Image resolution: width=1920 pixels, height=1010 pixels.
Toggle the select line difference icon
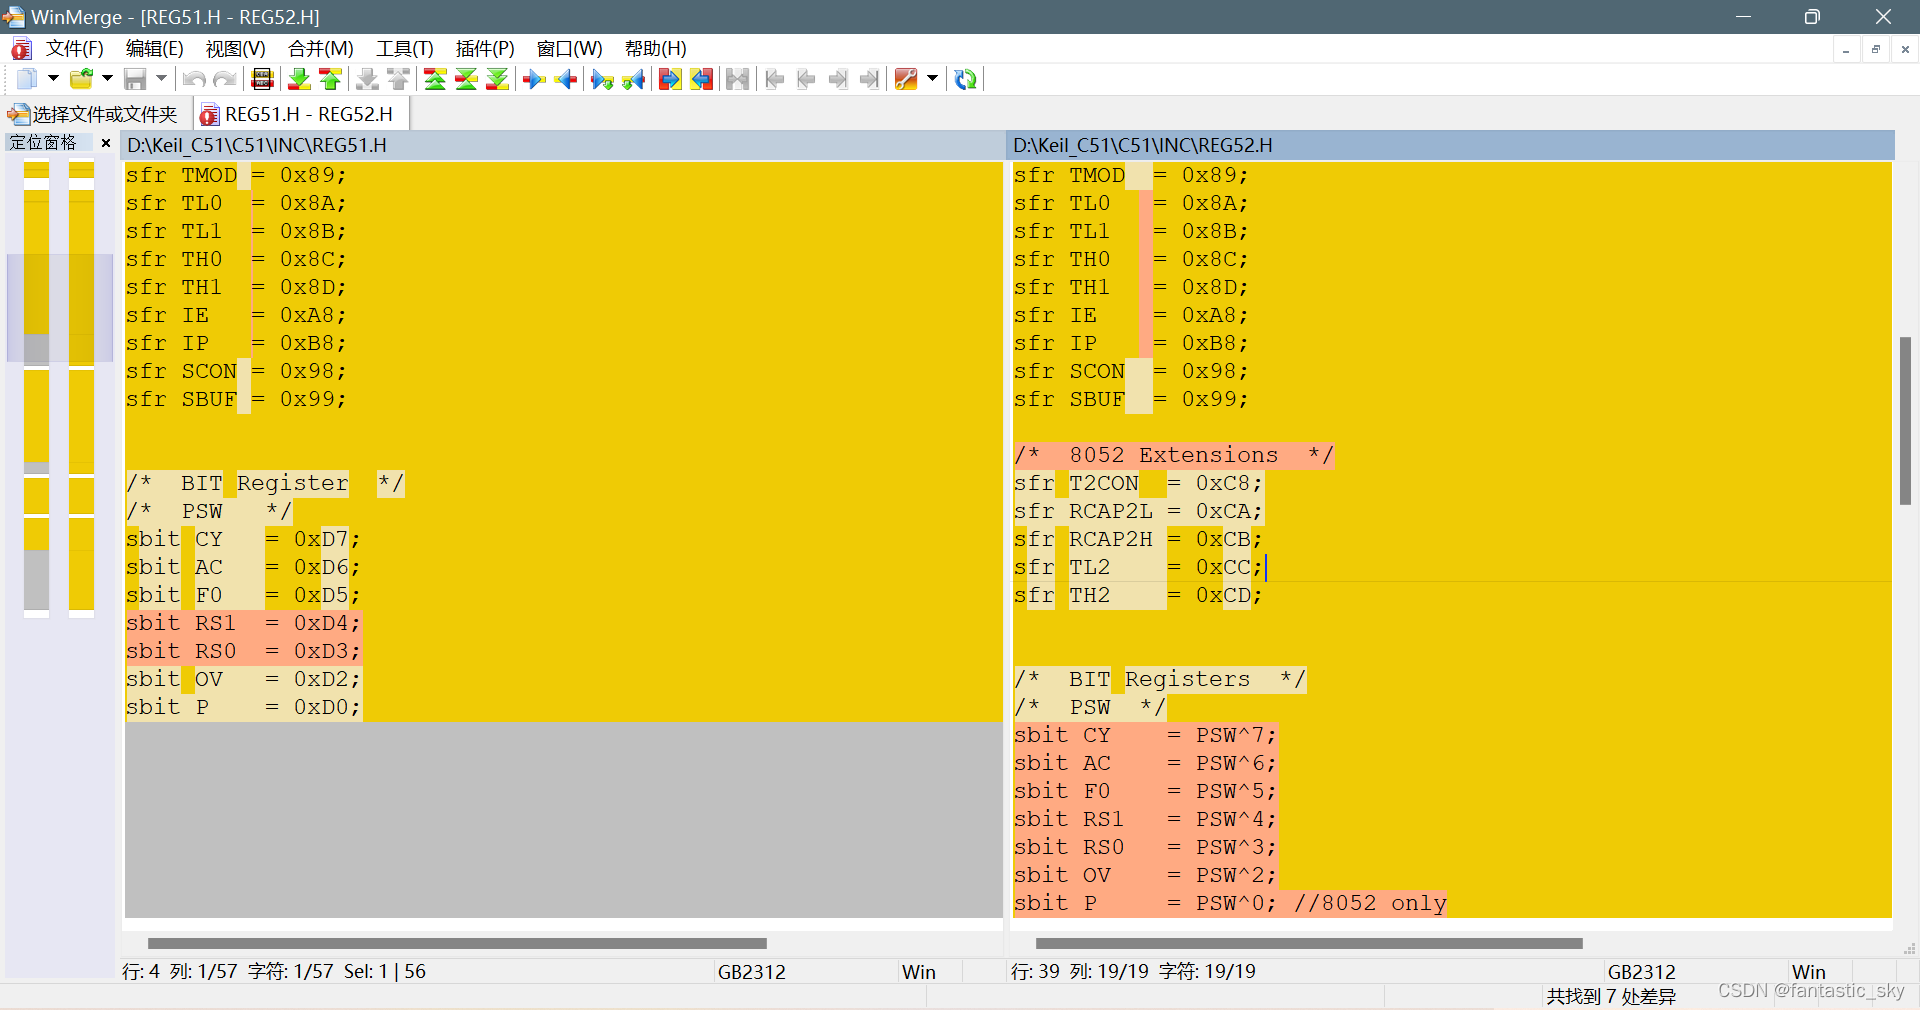(262, 79)
